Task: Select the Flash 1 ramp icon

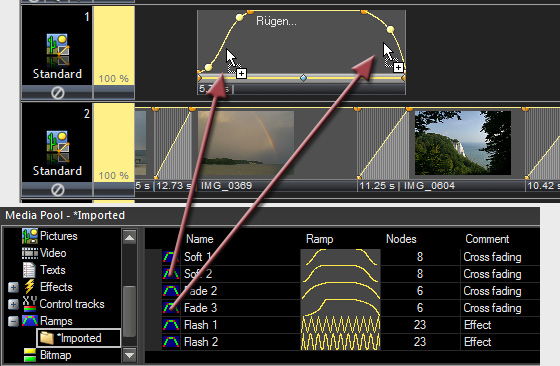Action: coord(171,325)
